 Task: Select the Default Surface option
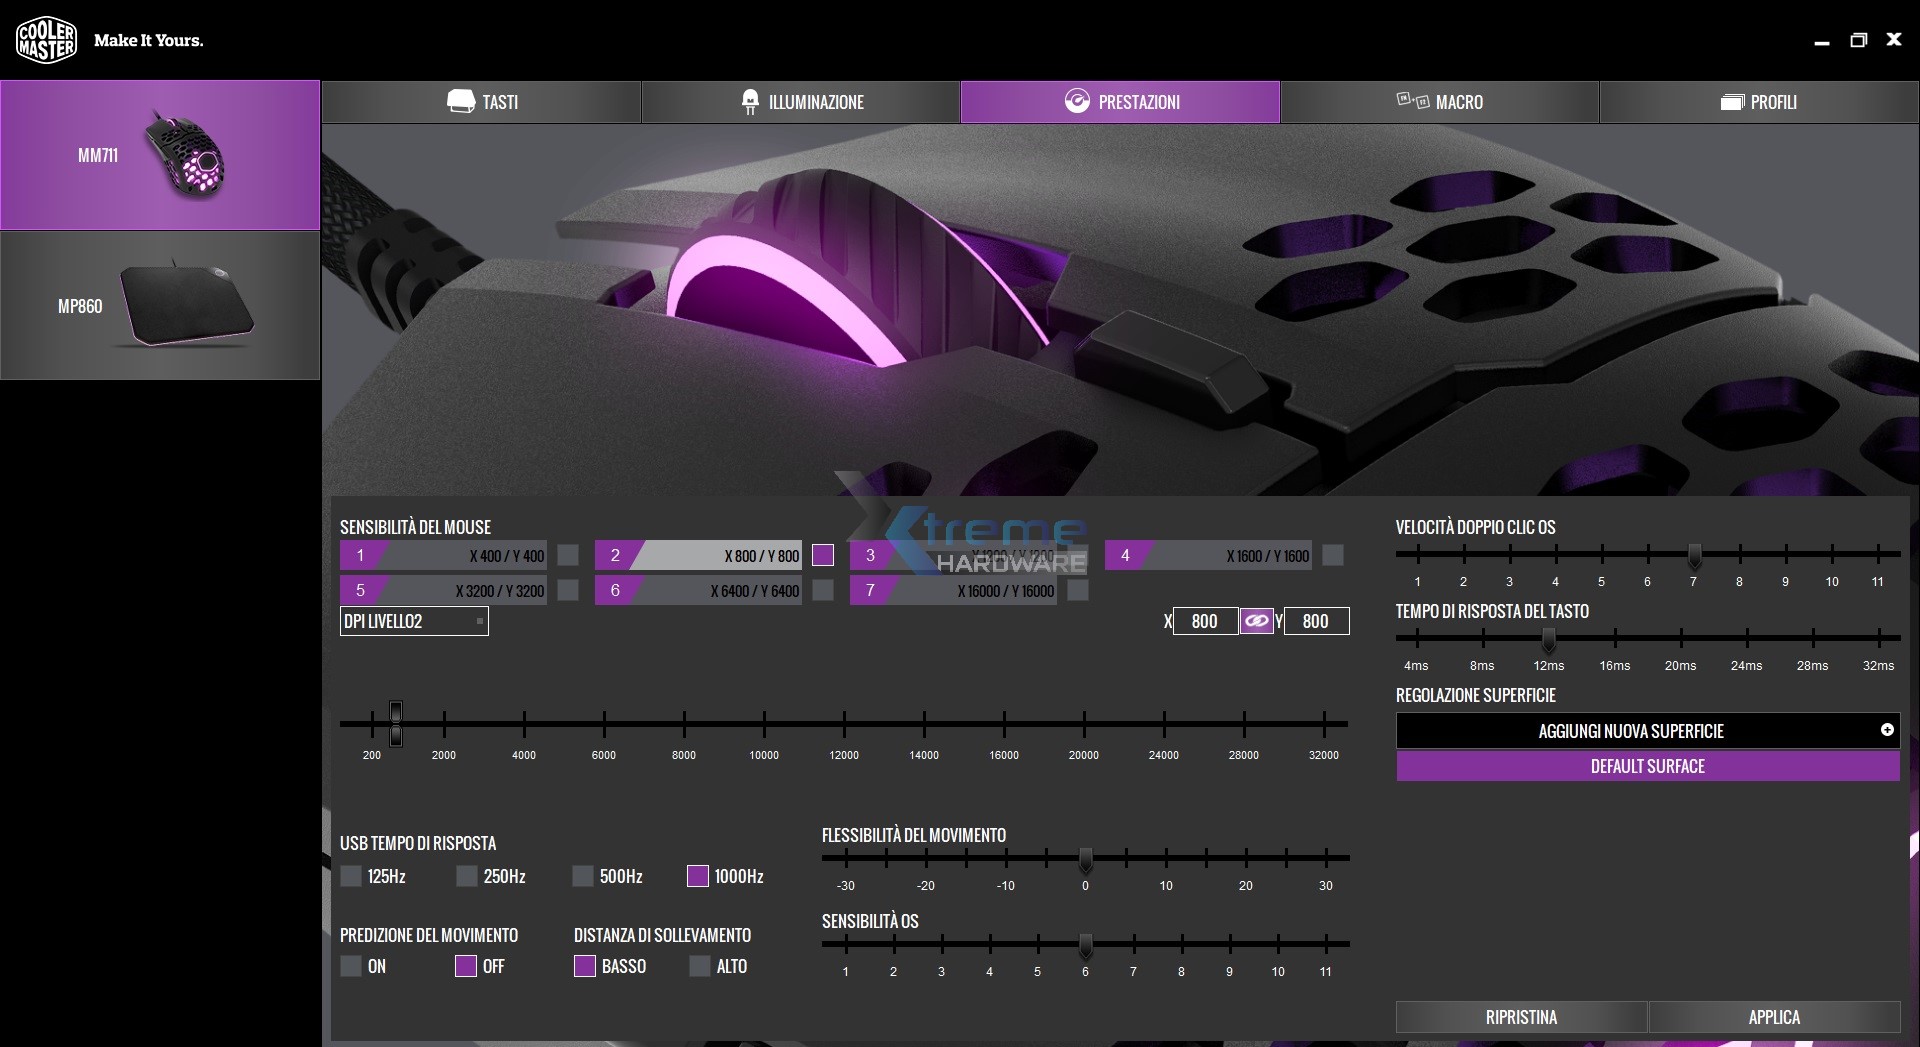pyautogui.click(x=1647, y=766)
